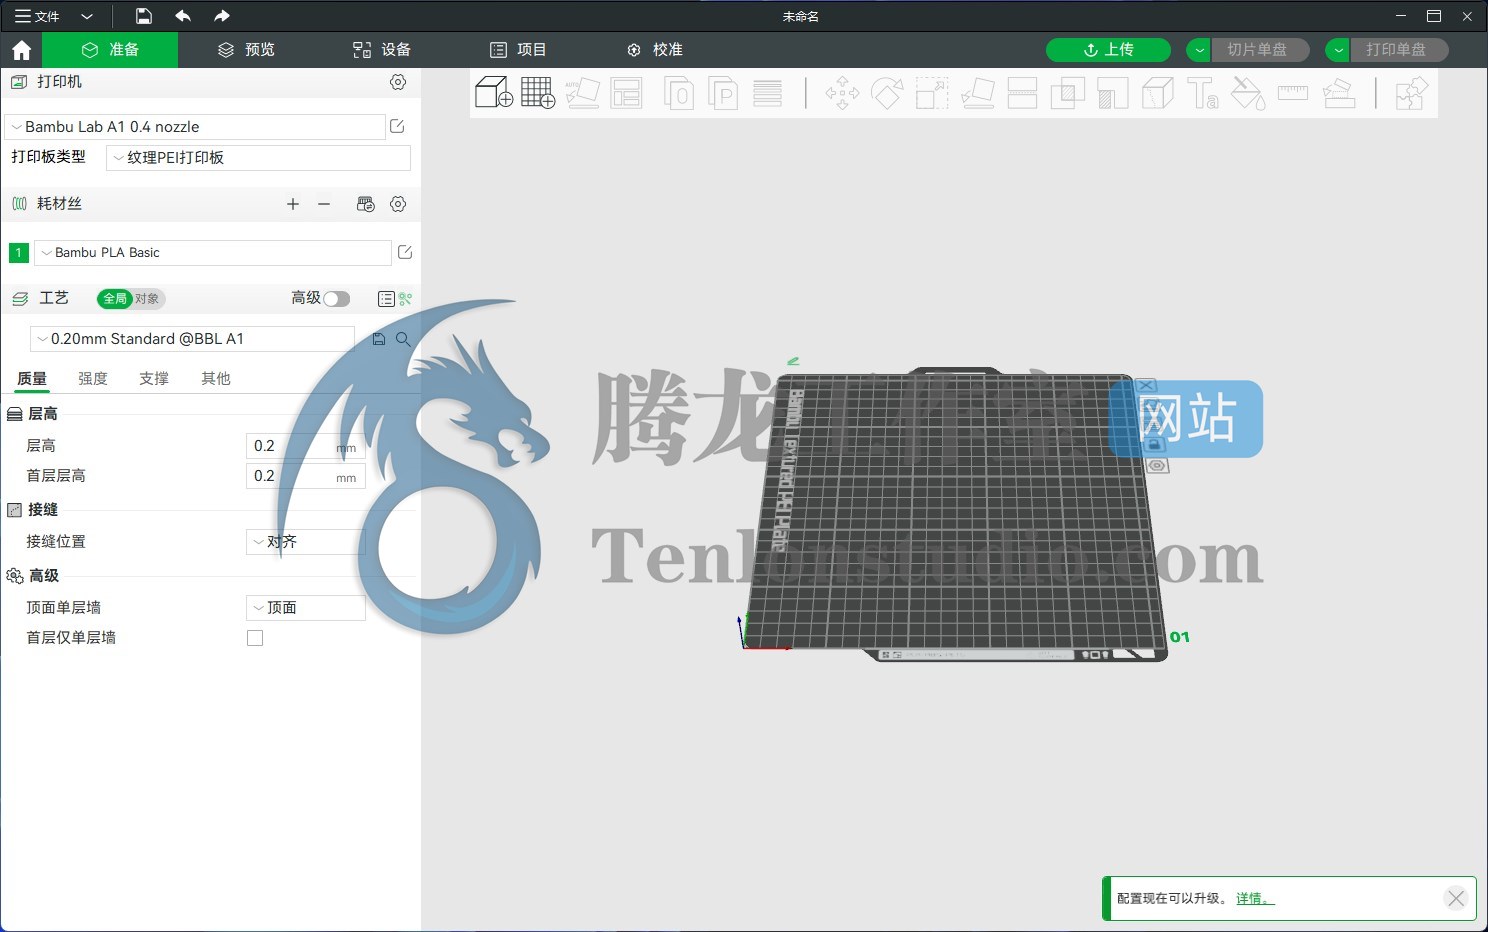Click the Add plate grid icon
Viewport: 1488px width, 932px height.
click(x=538, y=92)
